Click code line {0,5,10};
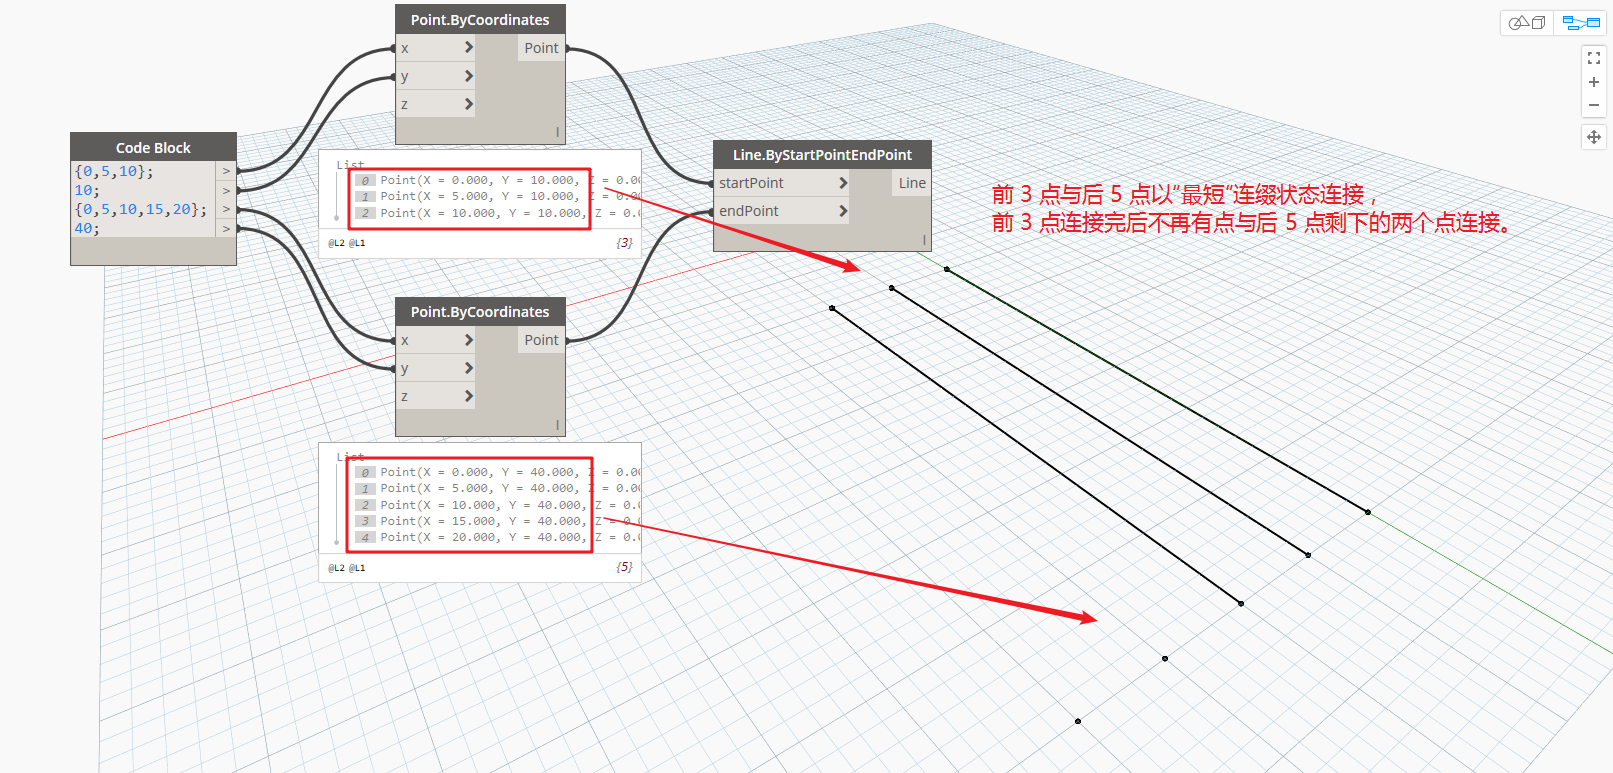1613x773 pixels. pos(114,171)
